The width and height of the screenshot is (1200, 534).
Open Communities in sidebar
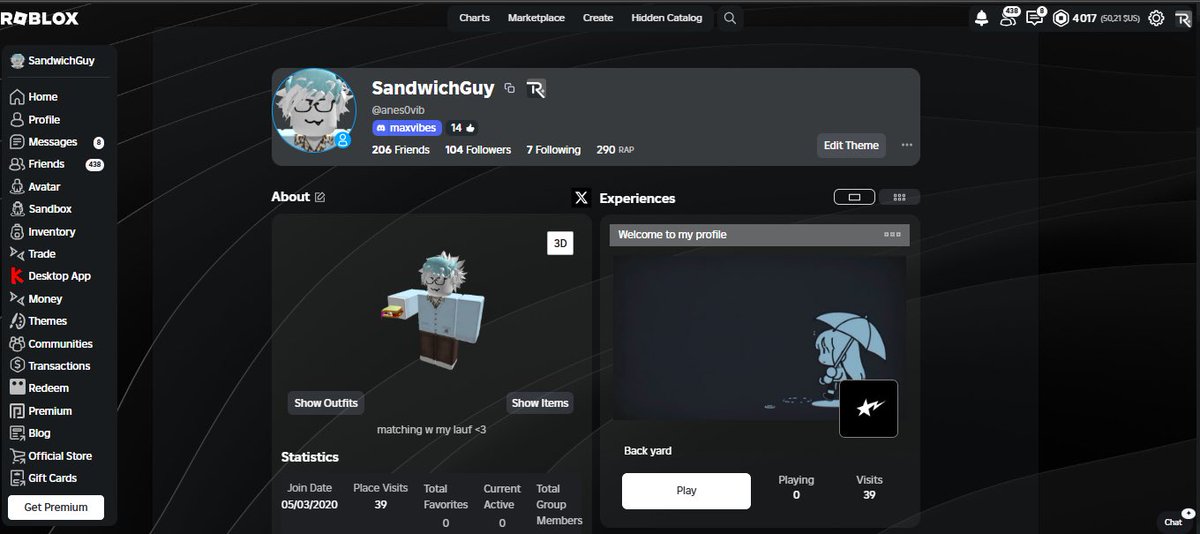pos(51,344)
